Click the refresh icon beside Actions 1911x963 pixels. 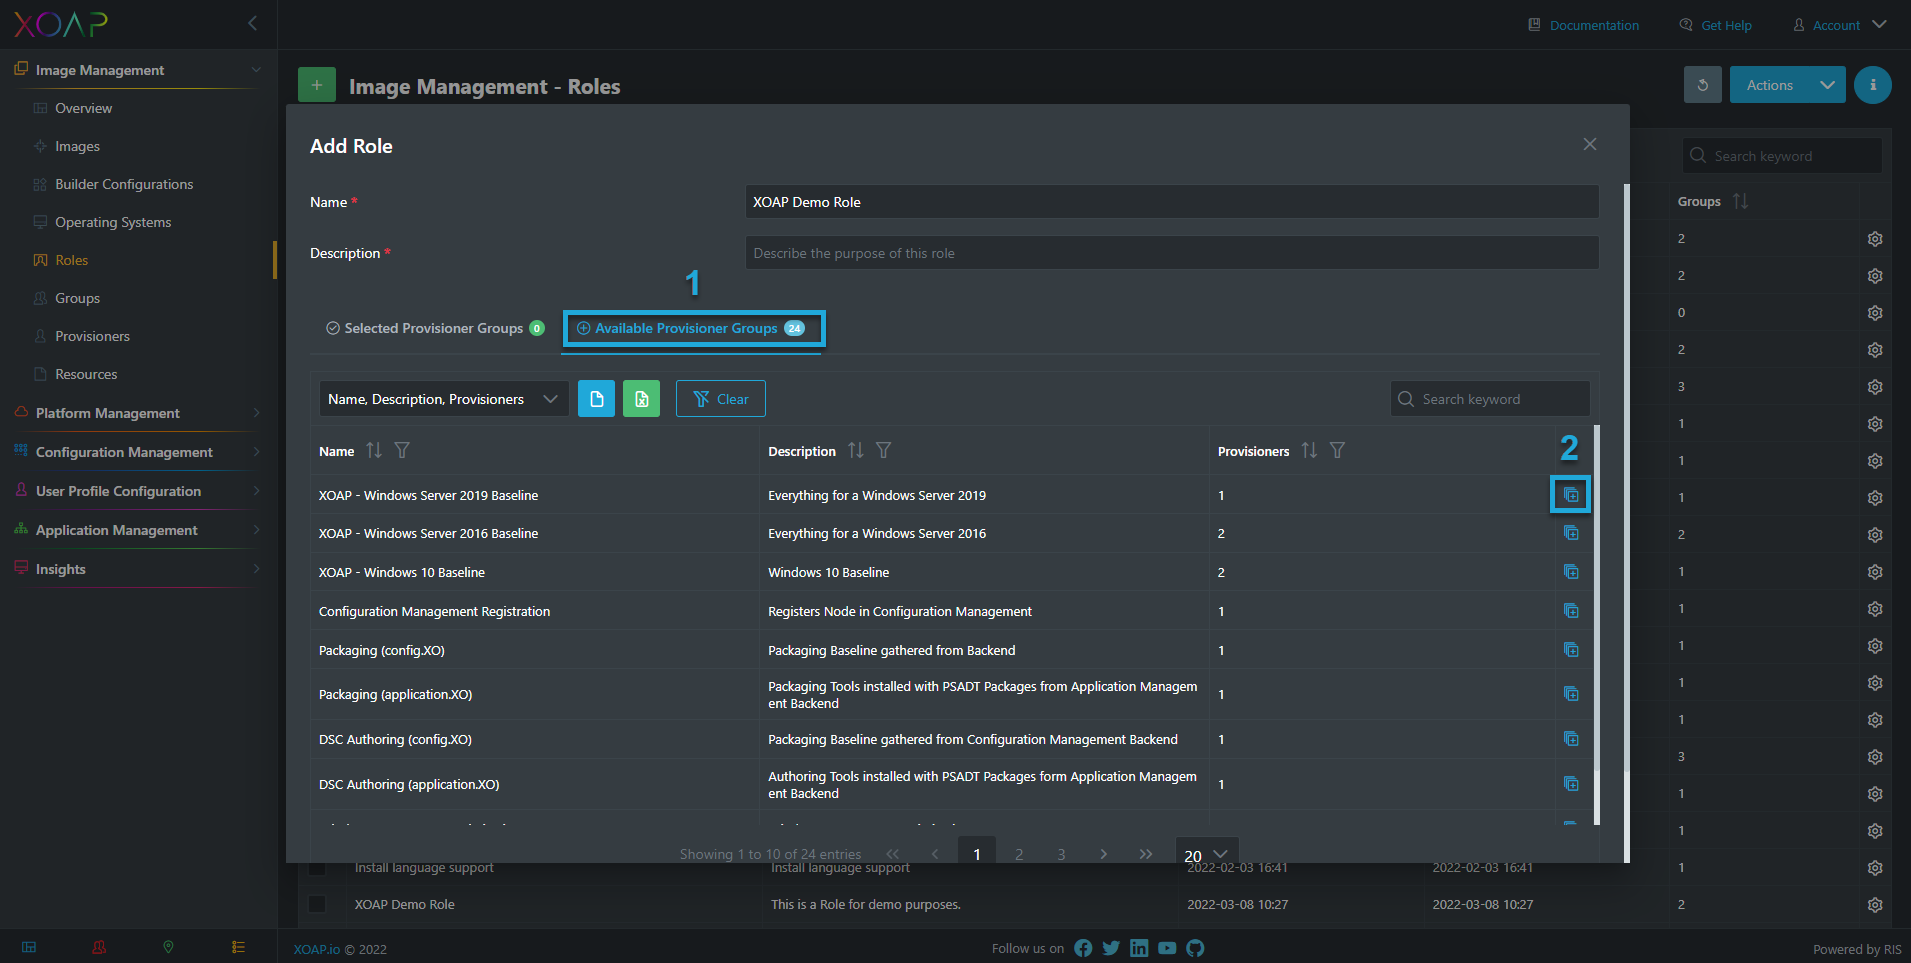[x=1703, y=85]
